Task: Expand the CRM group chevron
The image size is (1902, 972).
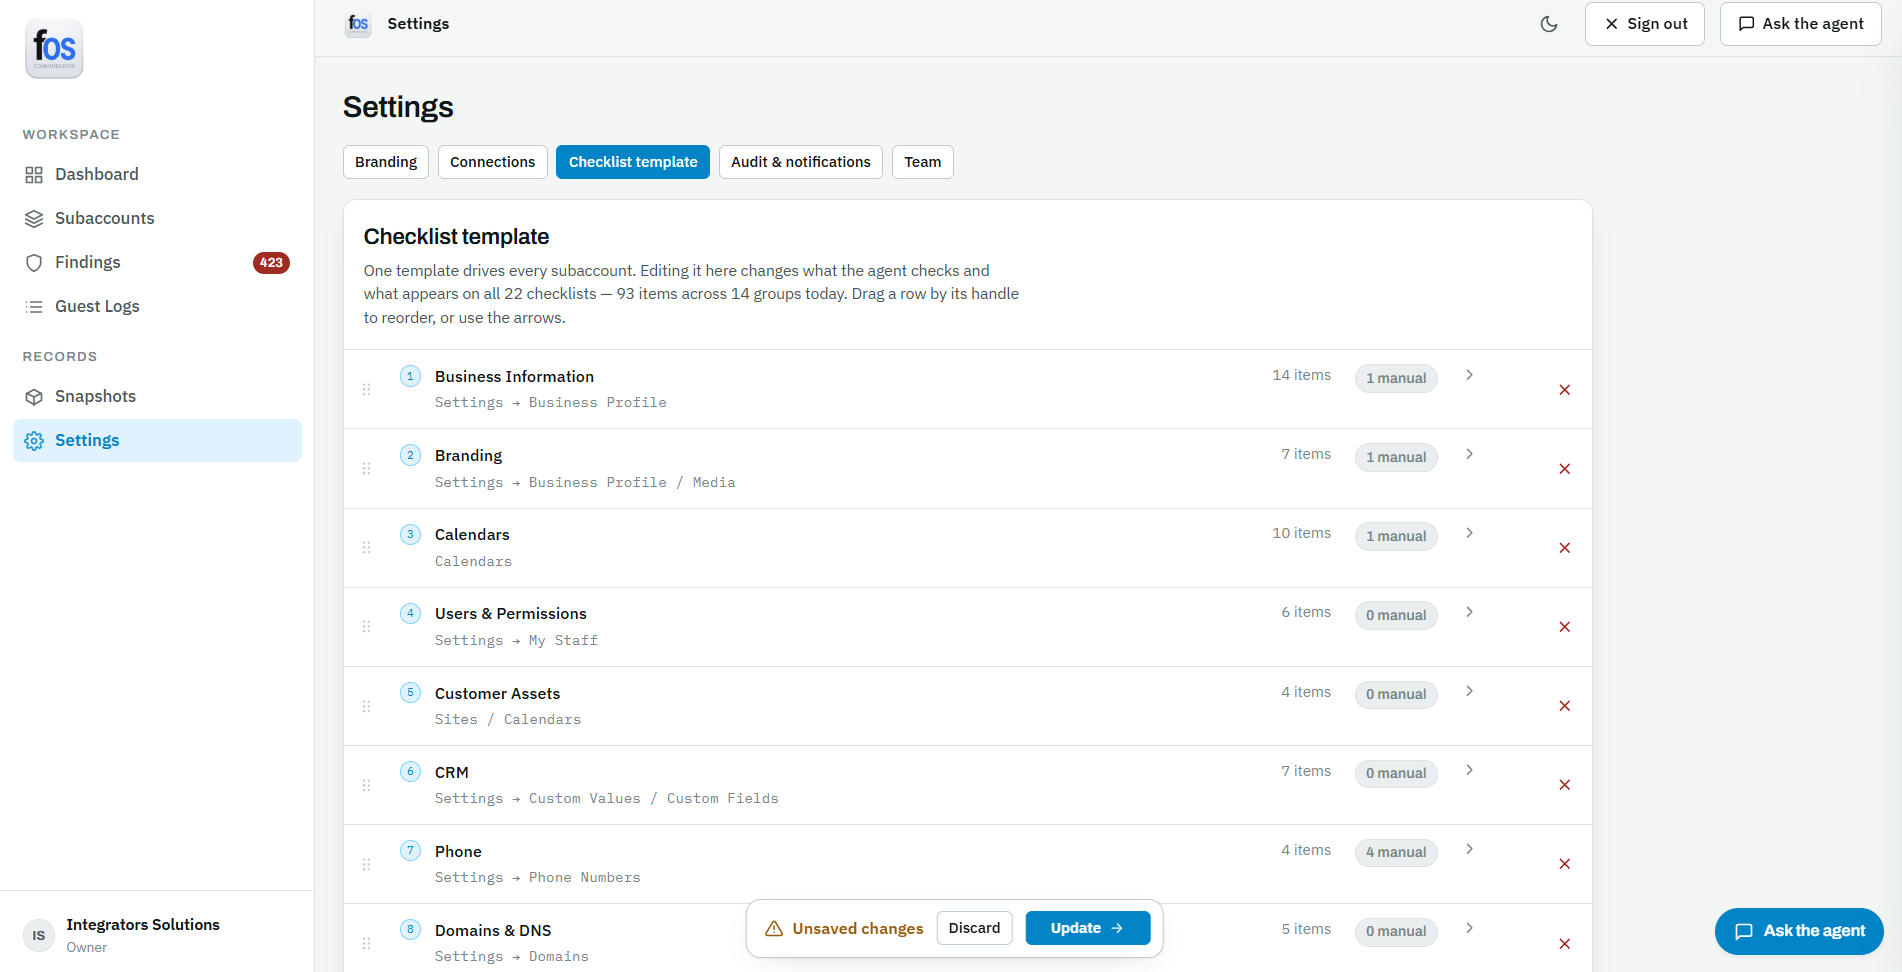Action: pyautogui.click(x=1469, y=770)
